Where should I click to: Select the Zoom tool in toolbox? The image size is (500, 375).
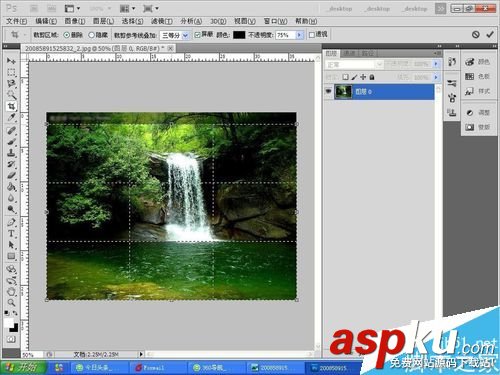pyautogui.click(x=11, y=303)
